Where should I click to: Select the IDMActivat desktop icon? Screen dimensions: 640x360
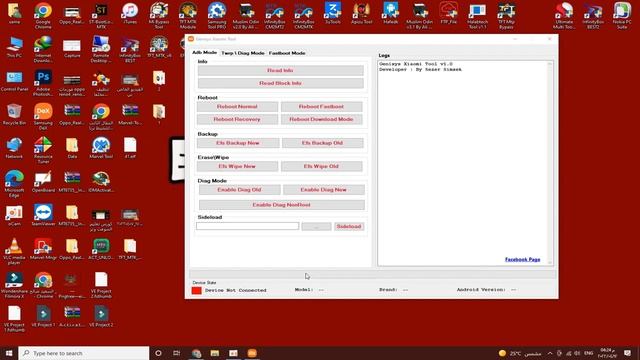click(x=101, y=181)
